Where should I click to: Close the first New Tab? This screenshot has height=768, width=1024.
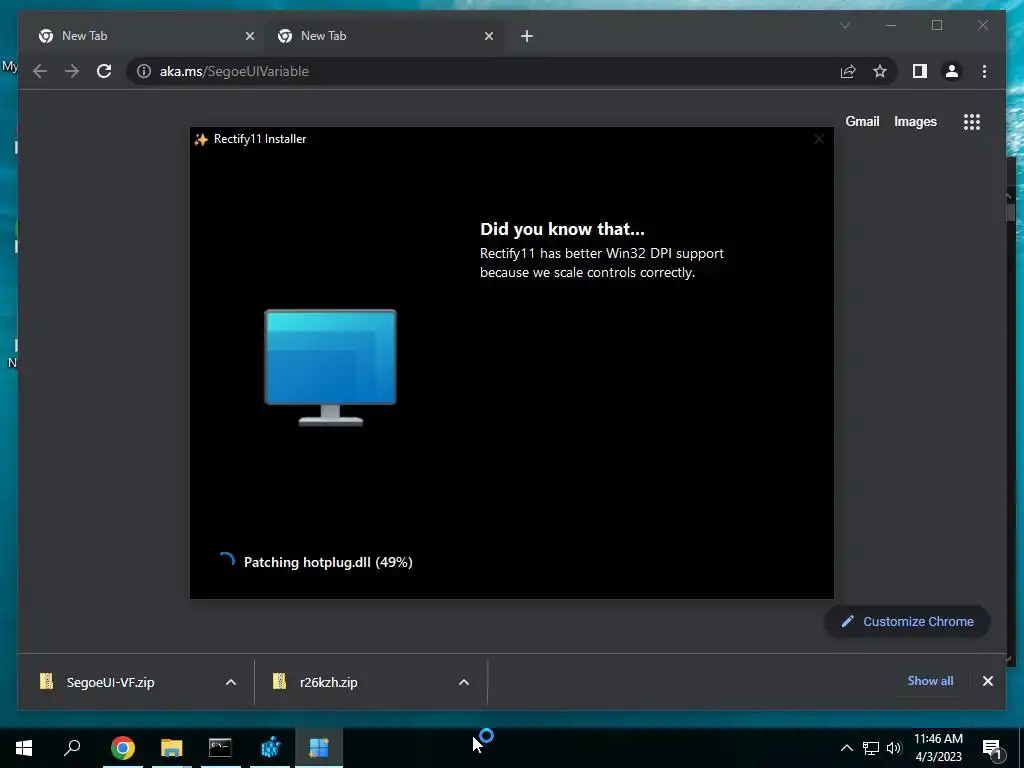(249, 36)
